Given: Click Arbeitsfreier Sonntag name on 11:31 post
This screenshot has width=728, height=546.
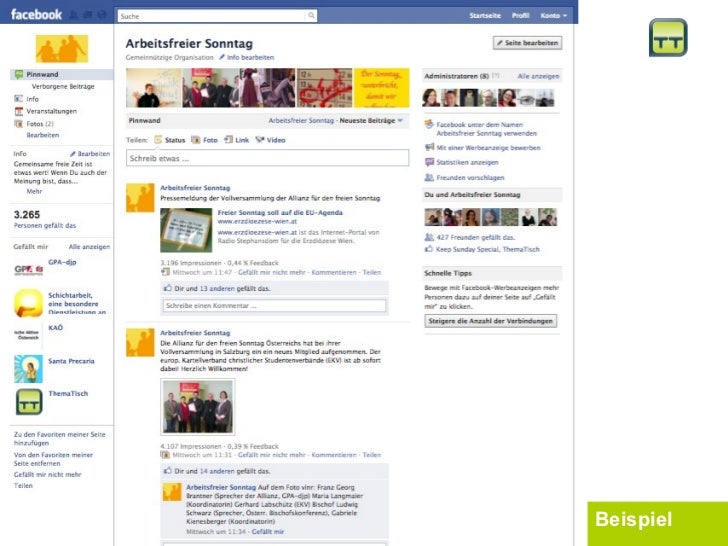Looking at the screenshot, I should point(195,333).
